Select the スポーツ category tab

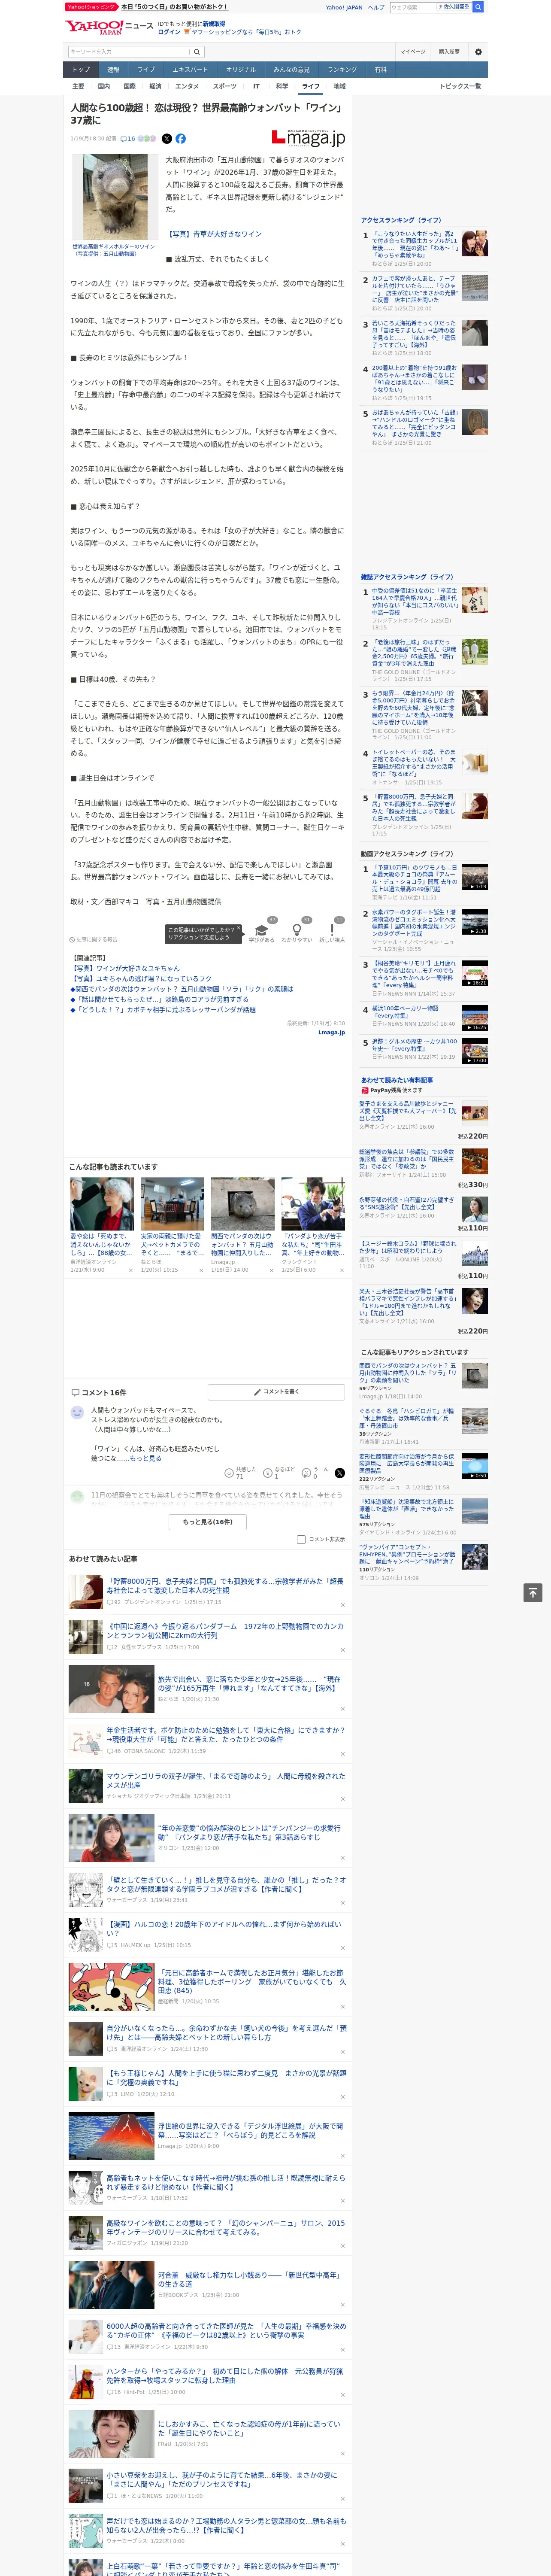(225, 86)
